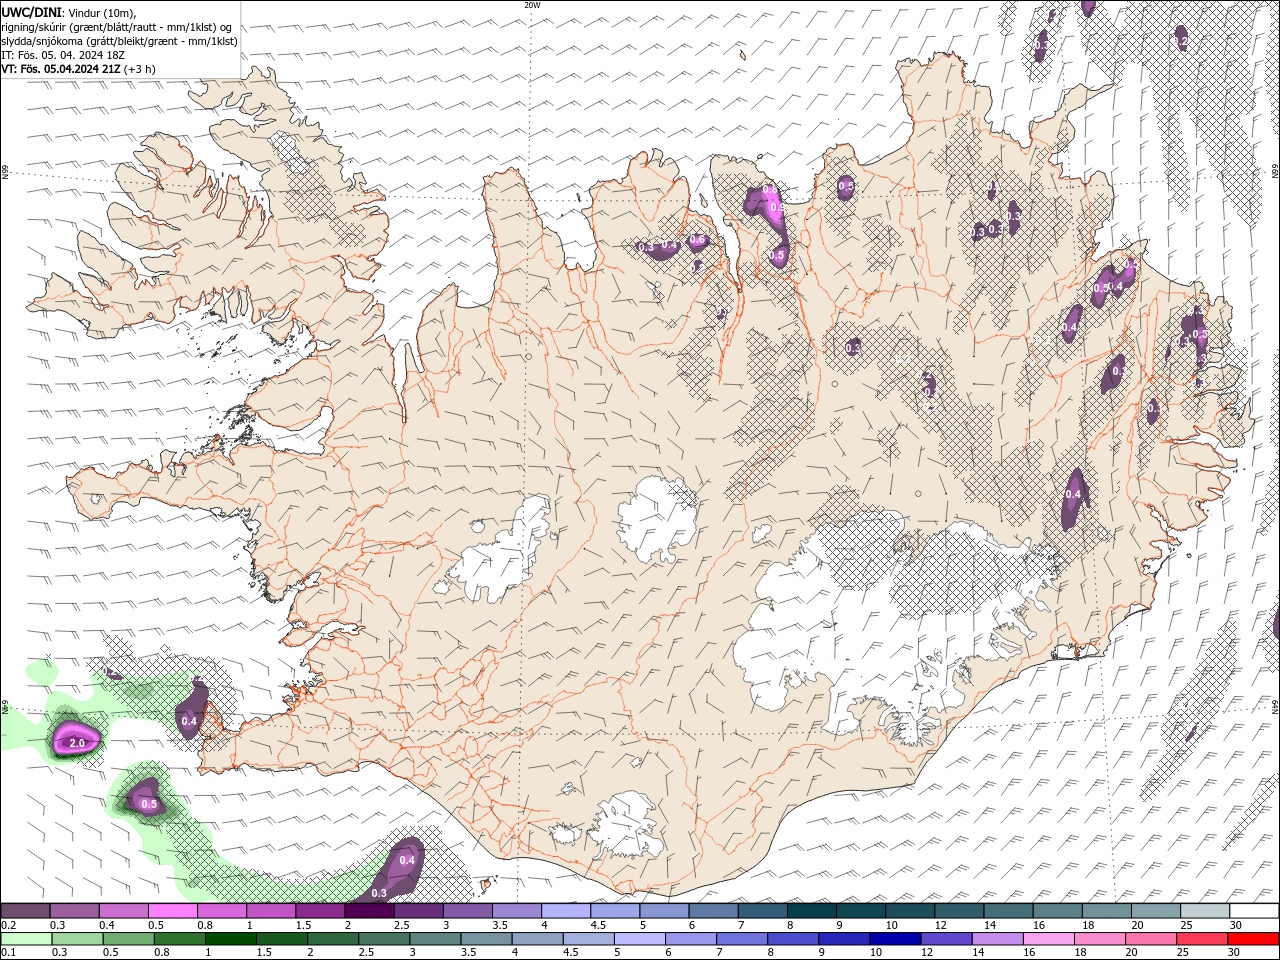Click the medium green 0.5 rain legend swatch

click(x=128, y=939)
